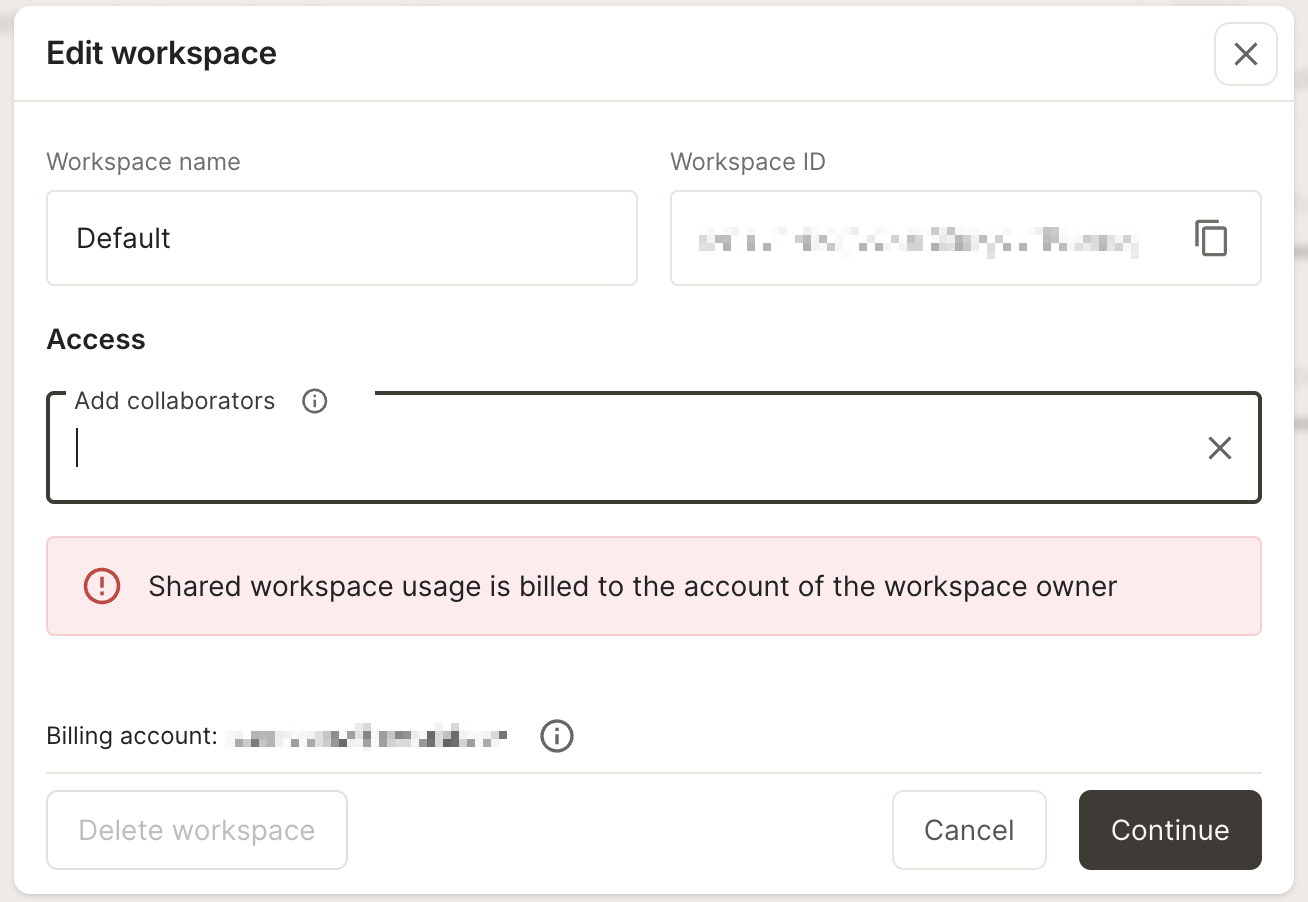Select the Default workspace name text

pos(123,238)
